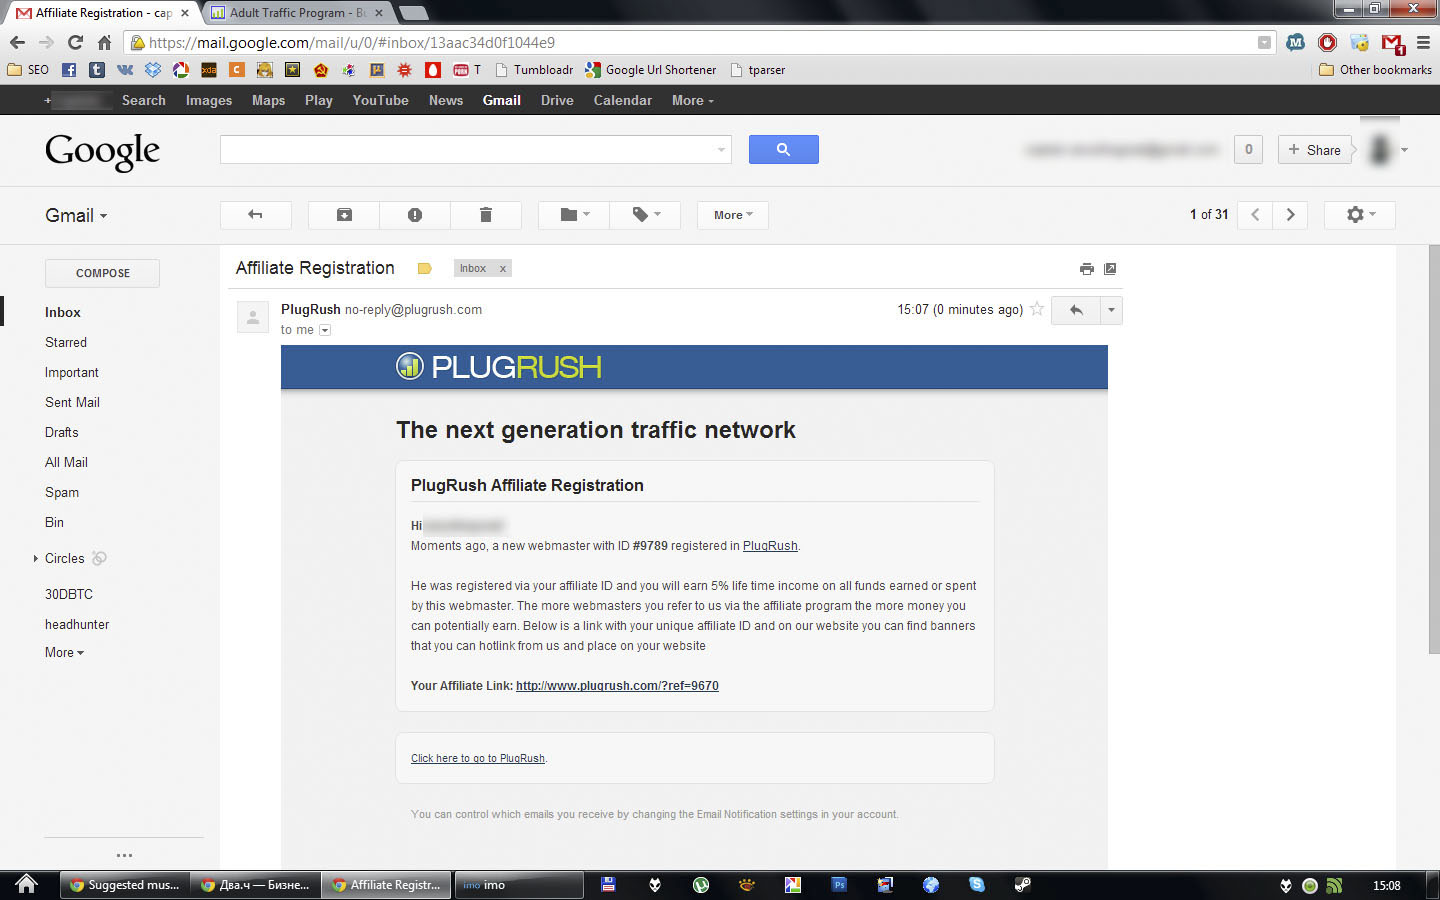Remove the Inbox label with x
The image size is (1440, 900).
tap(503, 268)
